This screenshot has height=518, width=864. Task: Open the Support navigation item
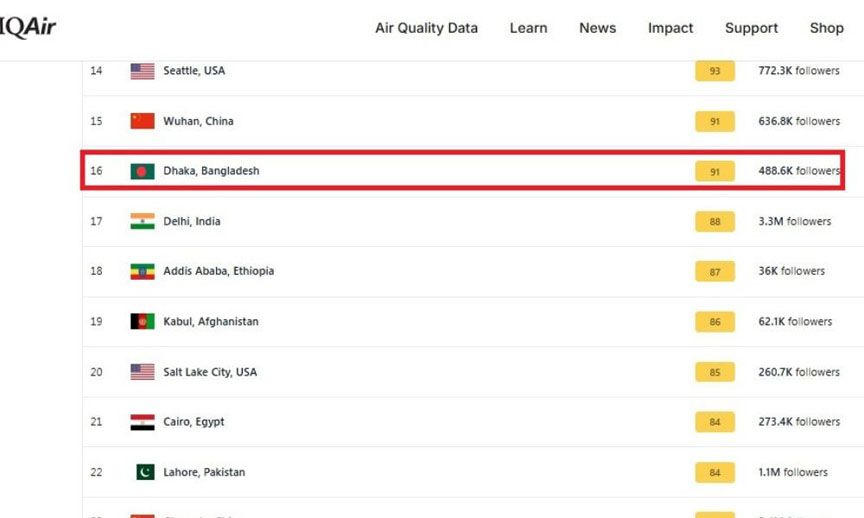[751, 28]
